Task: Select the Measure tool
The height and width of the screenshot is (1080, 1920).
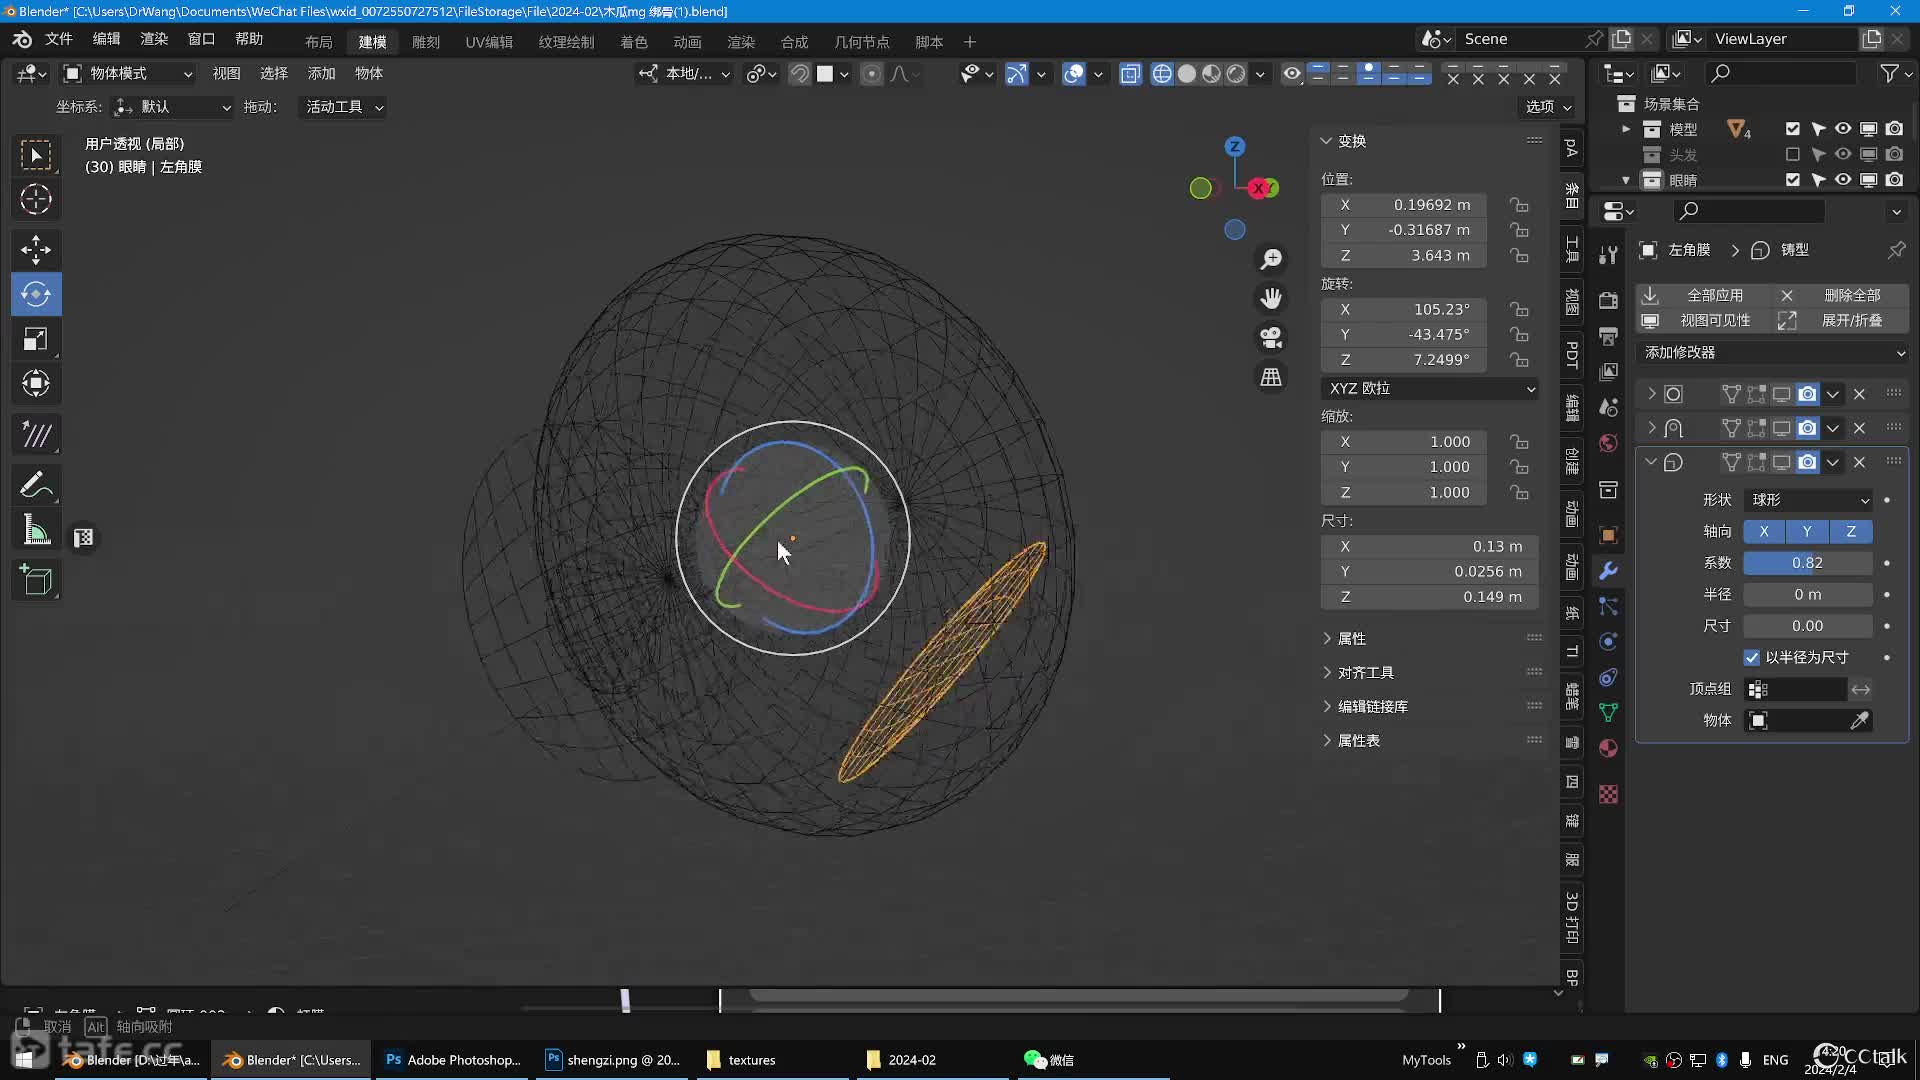Action: pyautogui.click(x=36, y=531)
